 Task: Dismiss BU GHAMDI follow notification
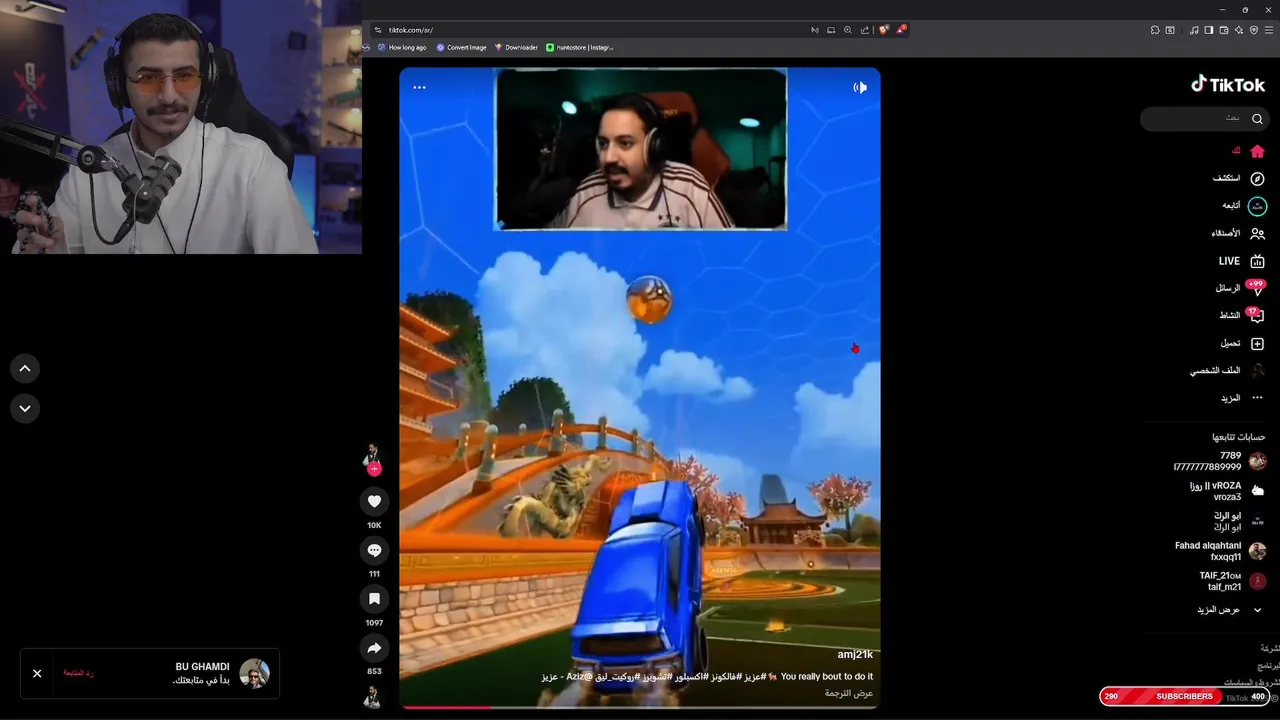point(37,673)
